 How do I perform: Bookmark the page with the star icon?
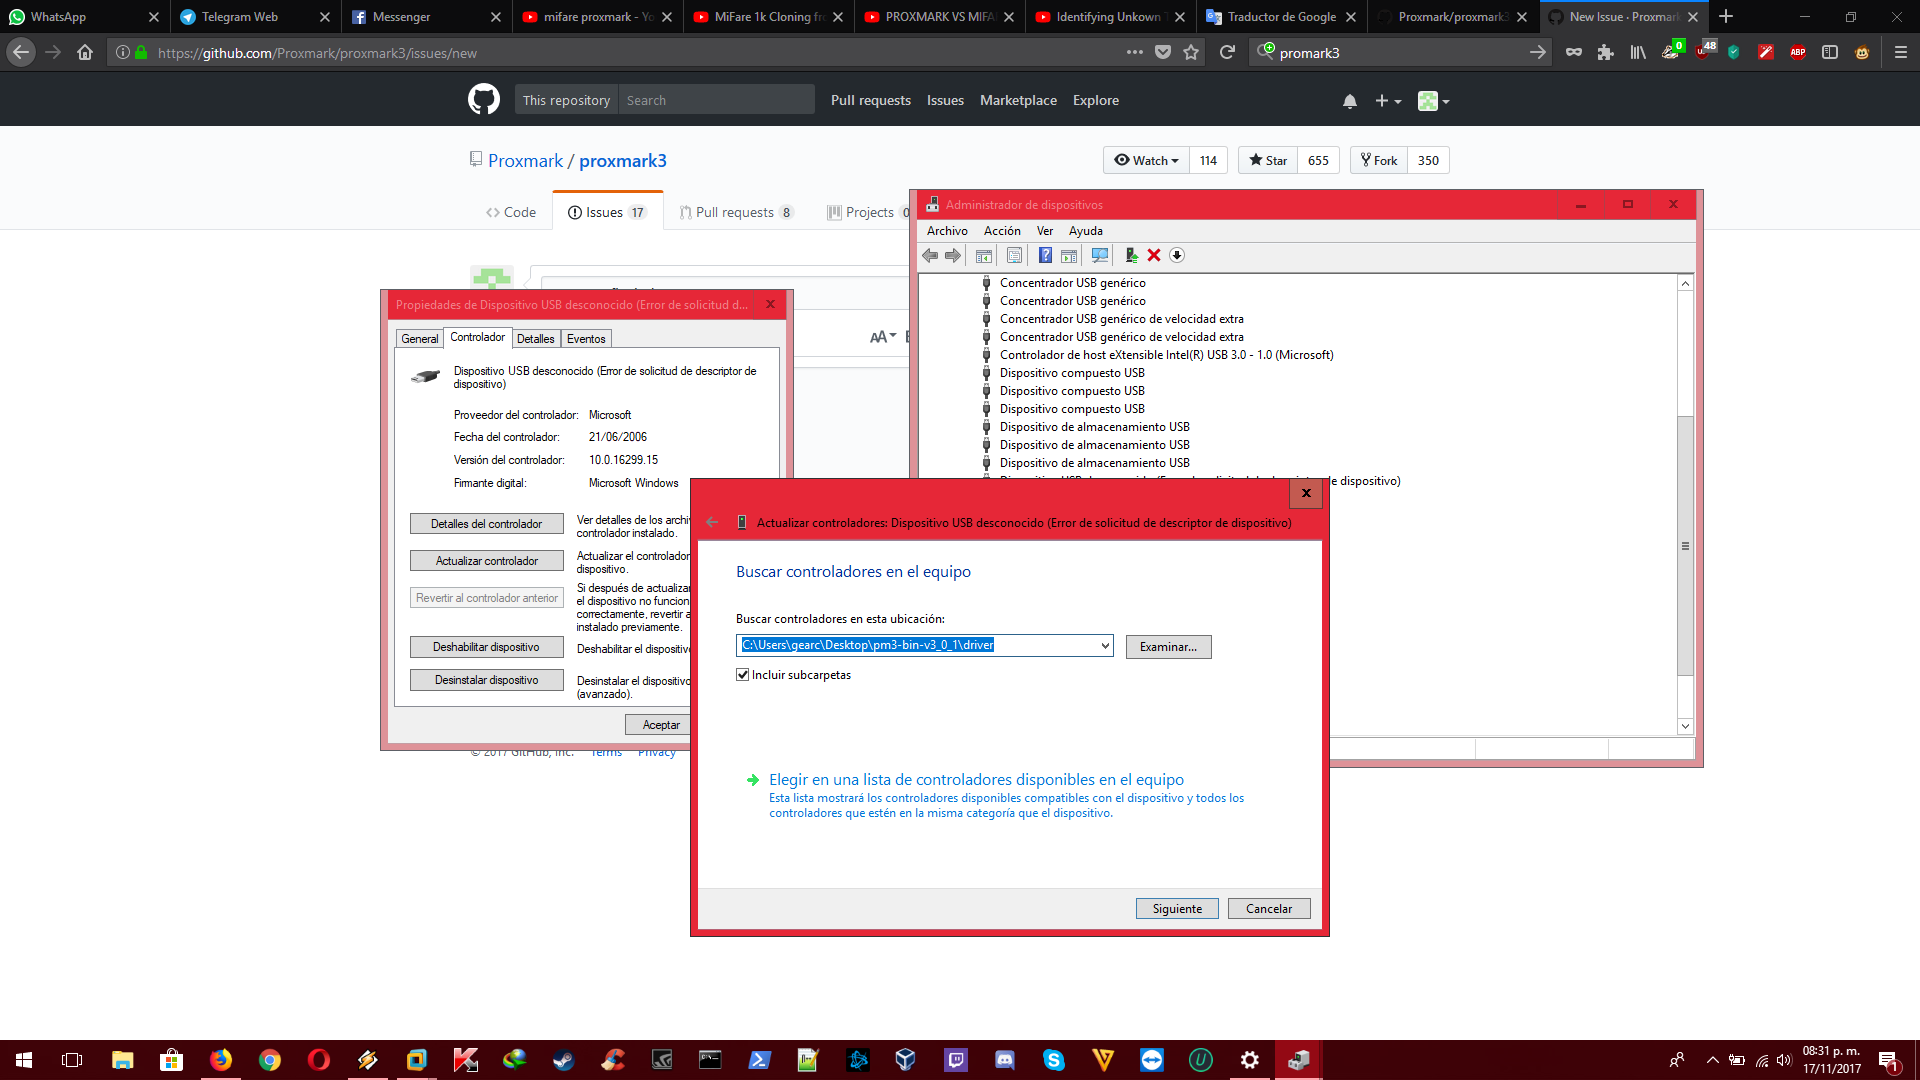point(1191,52)
